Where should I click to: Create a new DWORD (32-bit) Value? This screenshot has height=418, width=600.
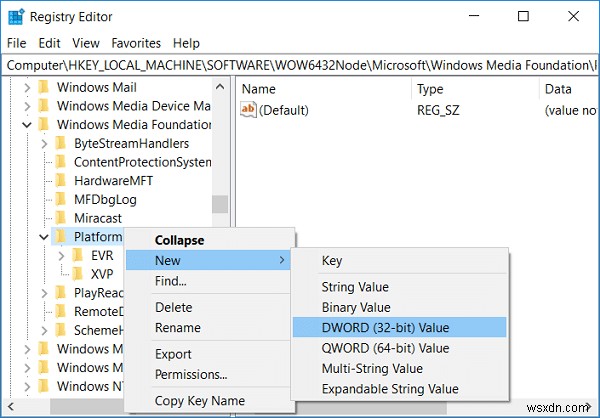[399, 328]
